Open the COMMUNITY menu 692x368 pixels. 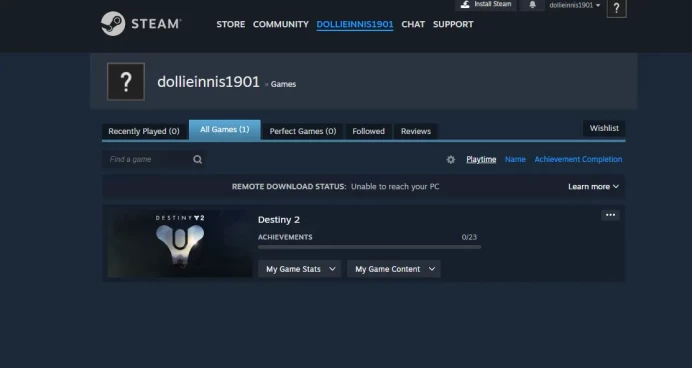coord(281,24)
